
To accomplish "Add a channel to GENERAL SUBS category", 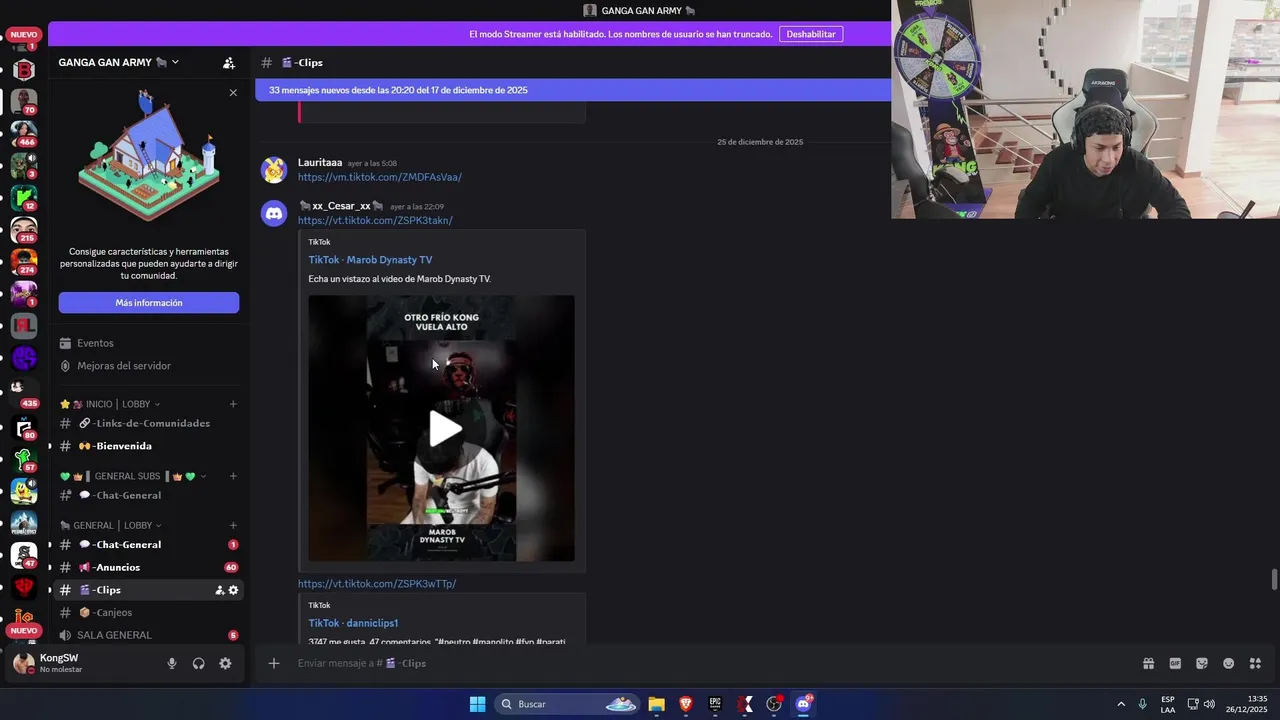I will click(233, 476).
